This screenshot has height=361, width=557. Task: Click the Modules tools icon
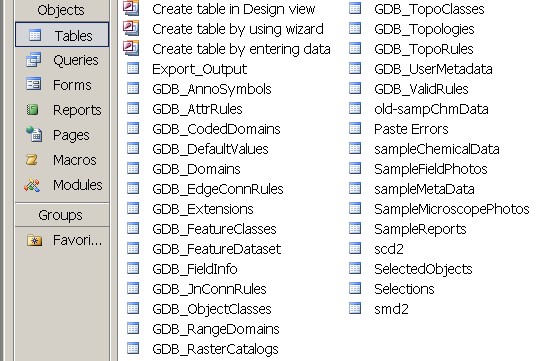[x=32, y=185]
